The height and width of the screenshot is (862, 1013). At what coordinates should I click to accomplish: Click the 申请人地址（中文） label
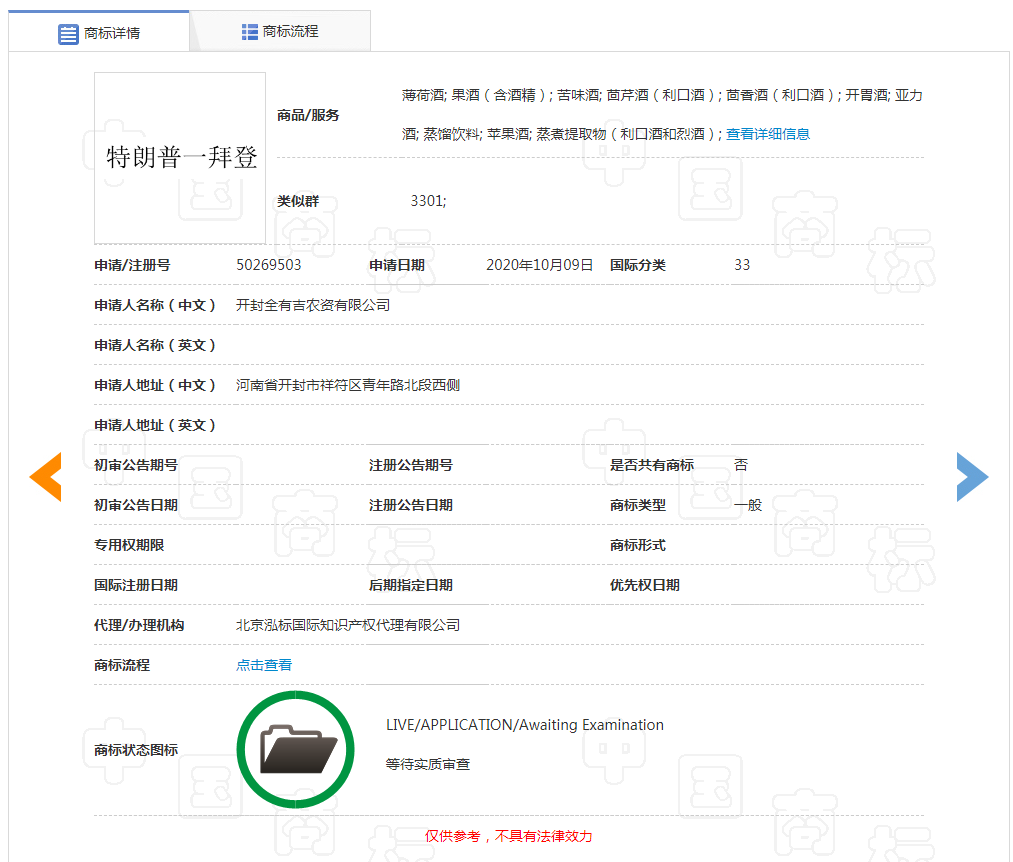(155, 385)
